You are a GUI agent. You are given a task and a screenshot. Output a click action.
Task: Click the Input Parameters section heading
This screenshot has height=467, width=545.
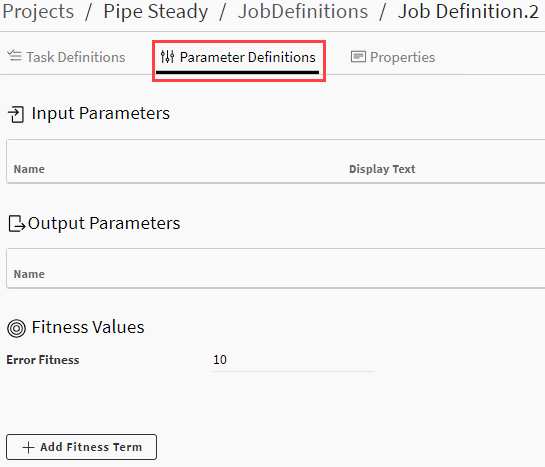coord(100,114)
